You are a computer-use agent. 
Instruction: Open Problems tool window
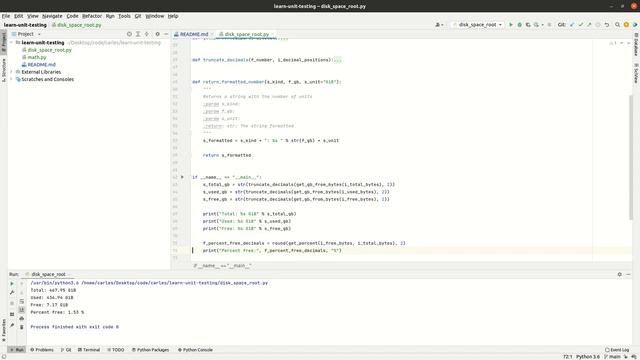pos(42,350)
